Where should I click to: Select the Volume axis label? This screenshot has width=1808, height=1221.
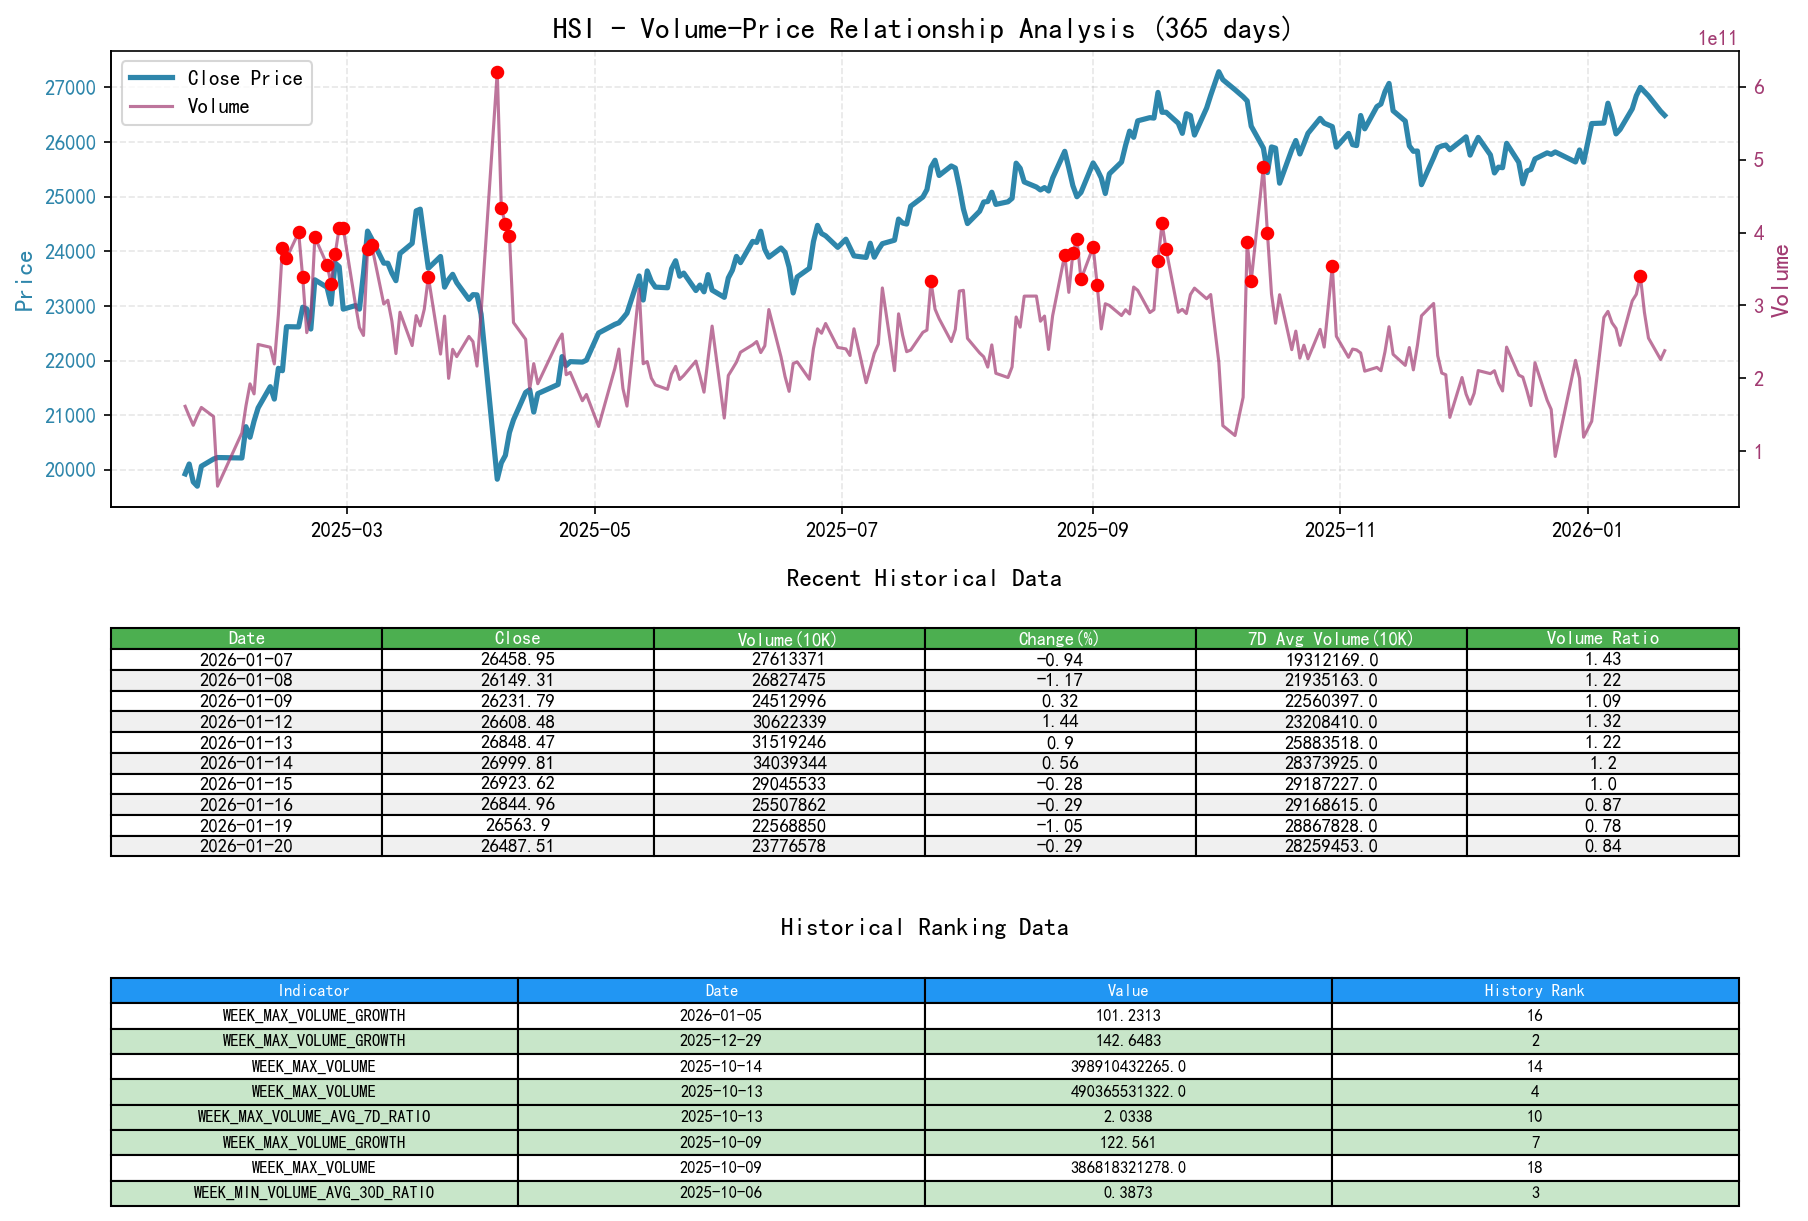[x=1780, y=283]
